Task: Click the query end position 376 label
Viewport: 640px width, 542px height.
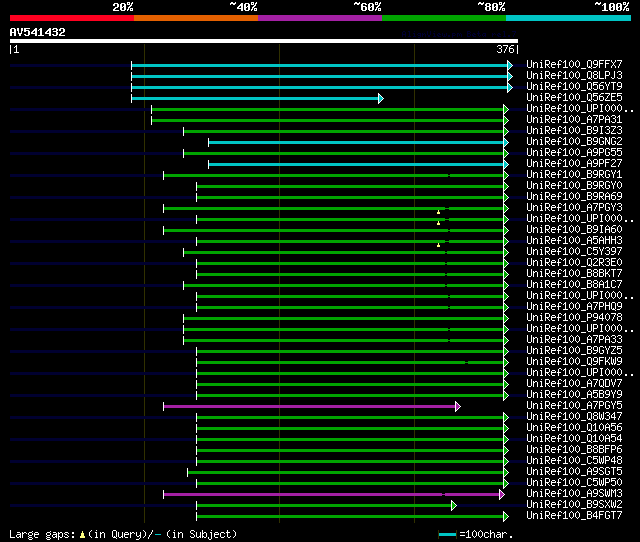Action: pos(505,49)
